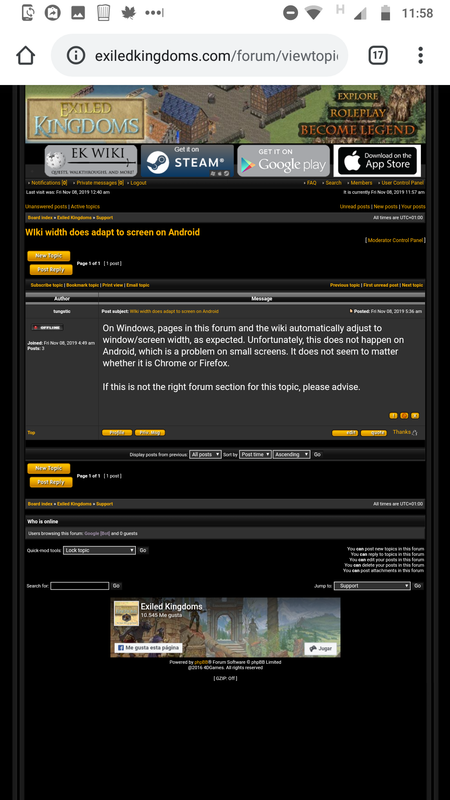View Your posts link

(x=413, y=207)
